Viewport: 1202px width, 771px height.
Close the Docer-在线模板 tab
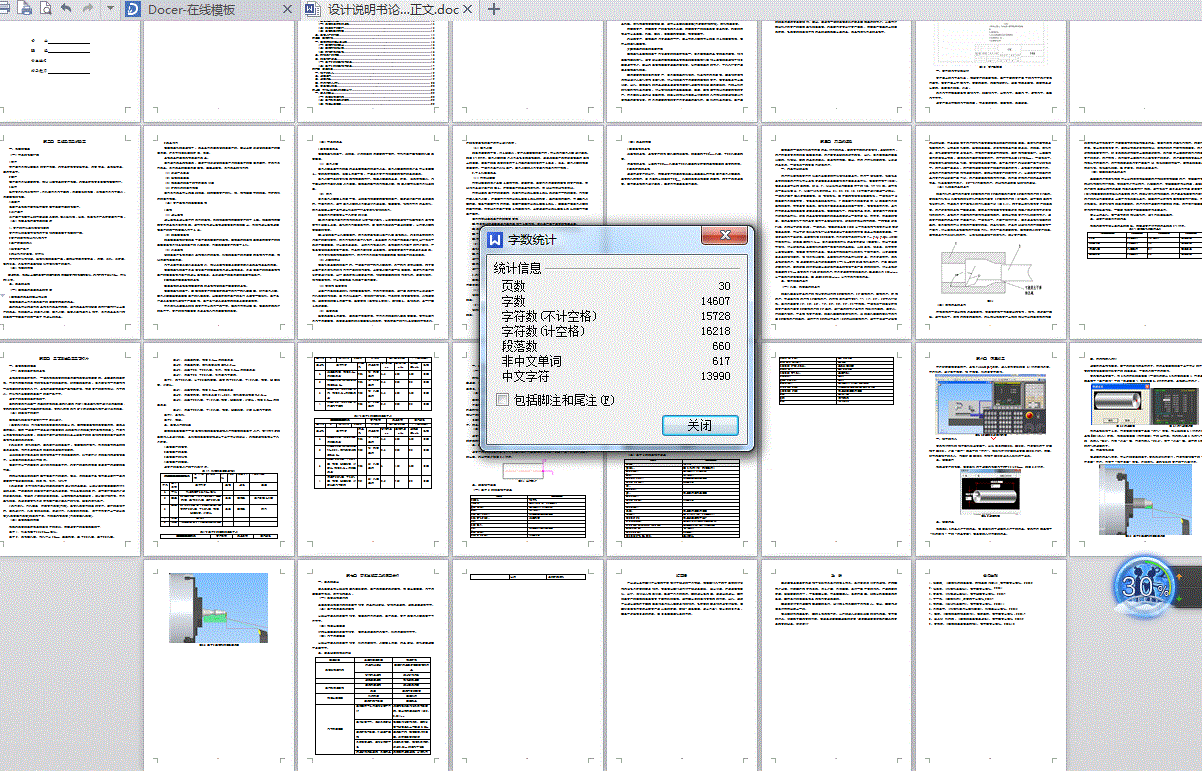(x=287, y=9)
